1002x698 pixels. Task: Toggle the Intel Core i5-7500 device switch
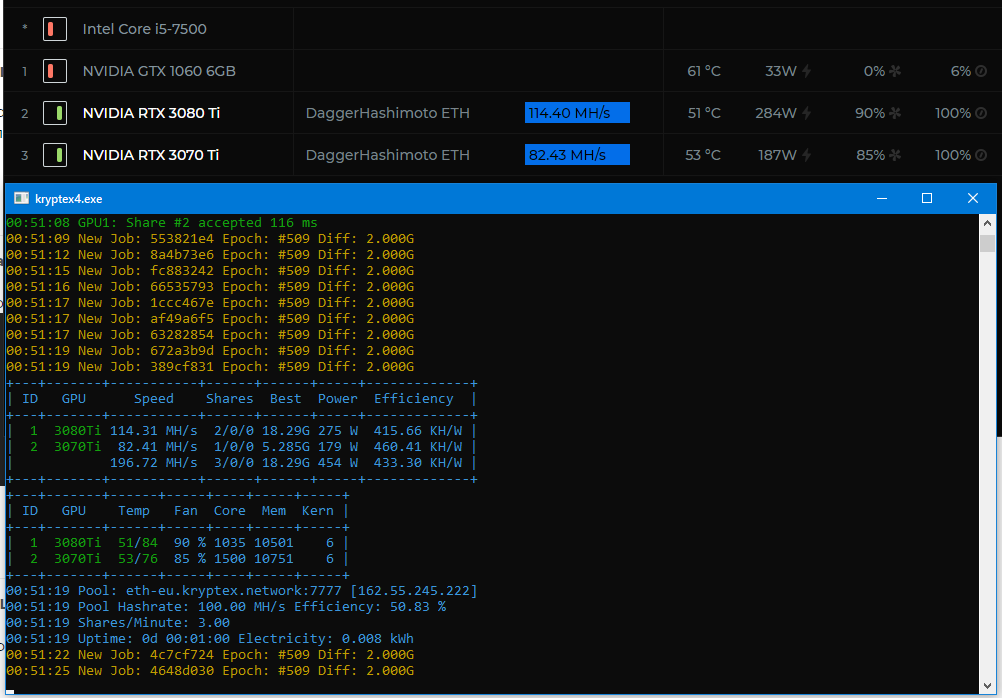tap(55, 29)
